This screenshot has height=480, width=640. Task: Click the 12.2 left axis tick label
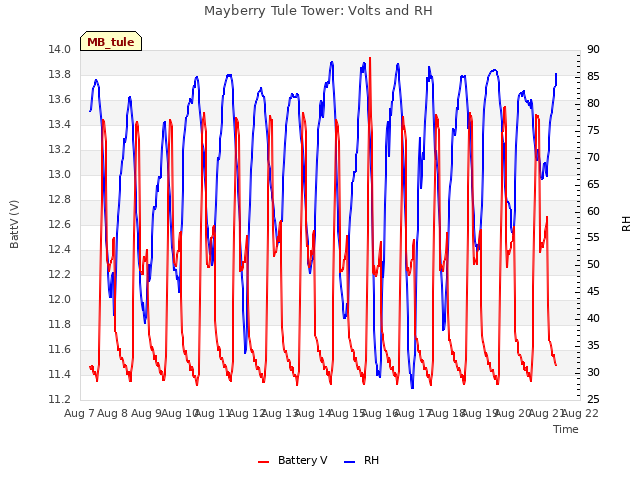coord(60,274)
